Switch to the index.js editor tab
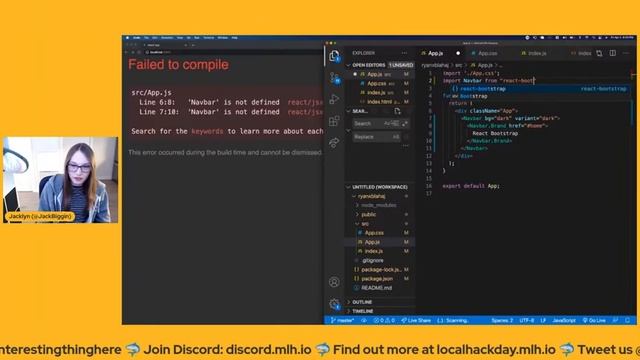The width and height of the screenshot is (640, 360). point(537,53)
